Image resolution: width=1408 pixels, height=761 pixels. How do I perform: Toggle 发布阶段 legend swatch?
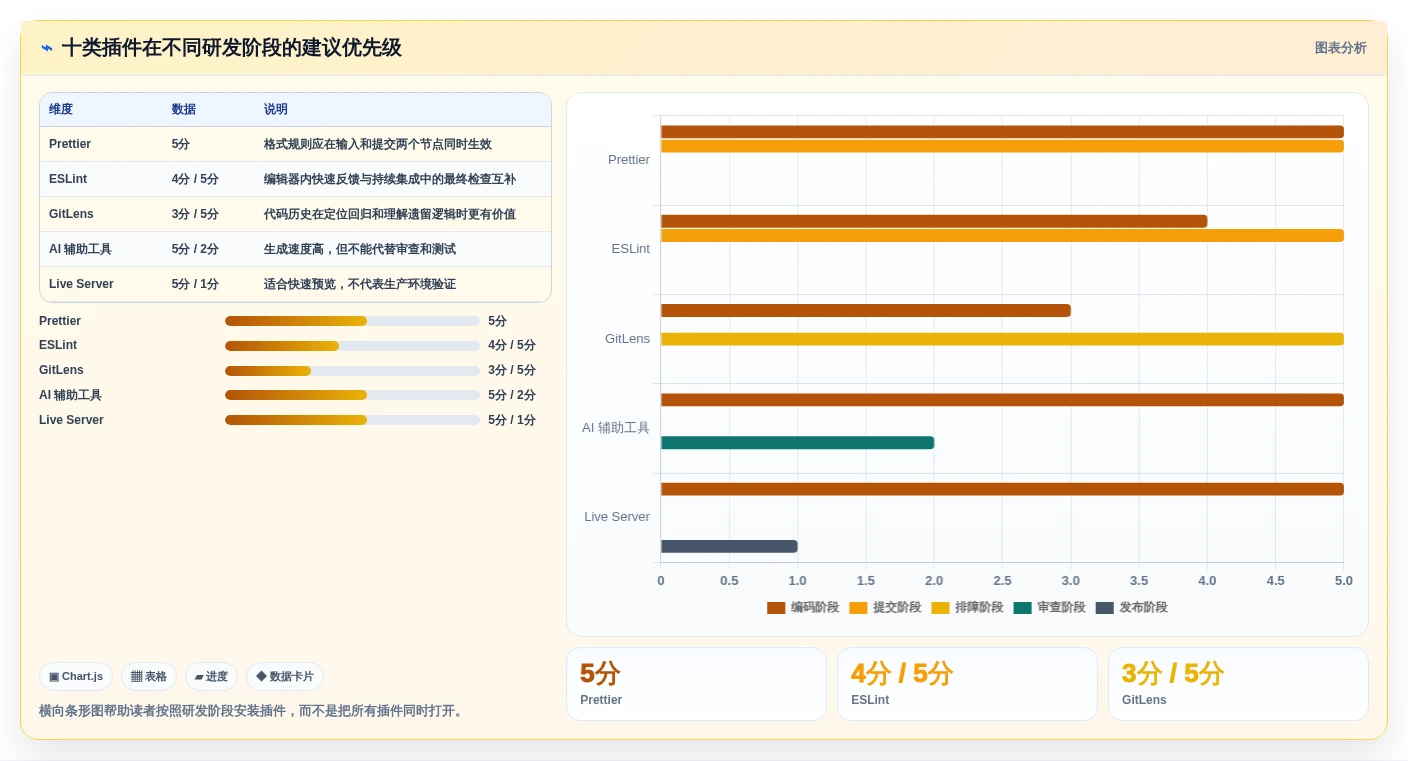[1104, 608]
